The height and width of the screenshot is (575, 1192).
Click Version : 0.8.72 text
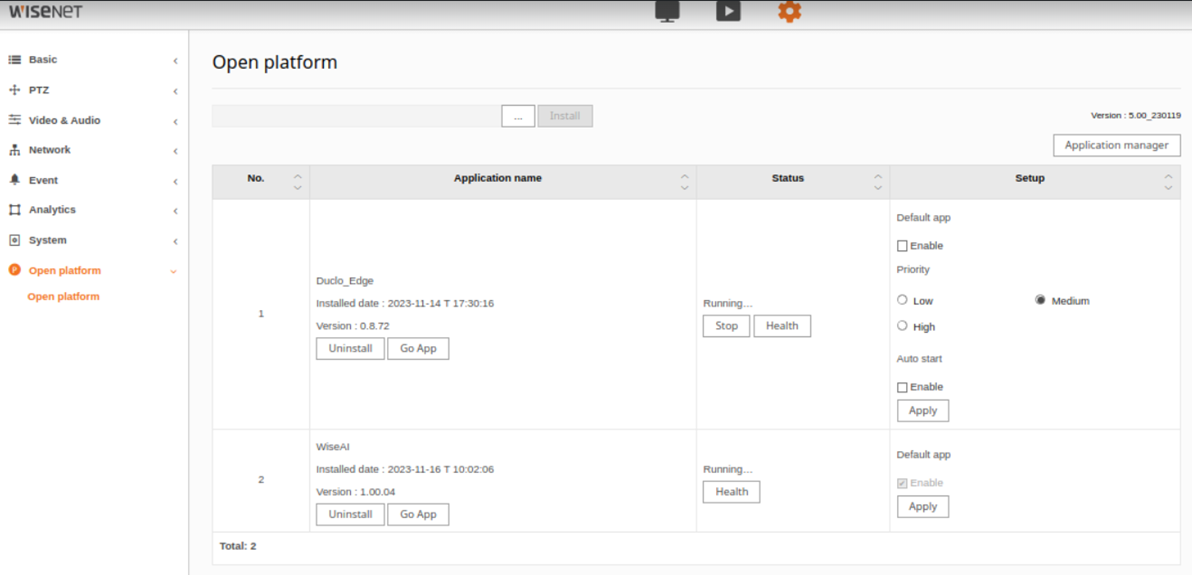click(353, 326)
